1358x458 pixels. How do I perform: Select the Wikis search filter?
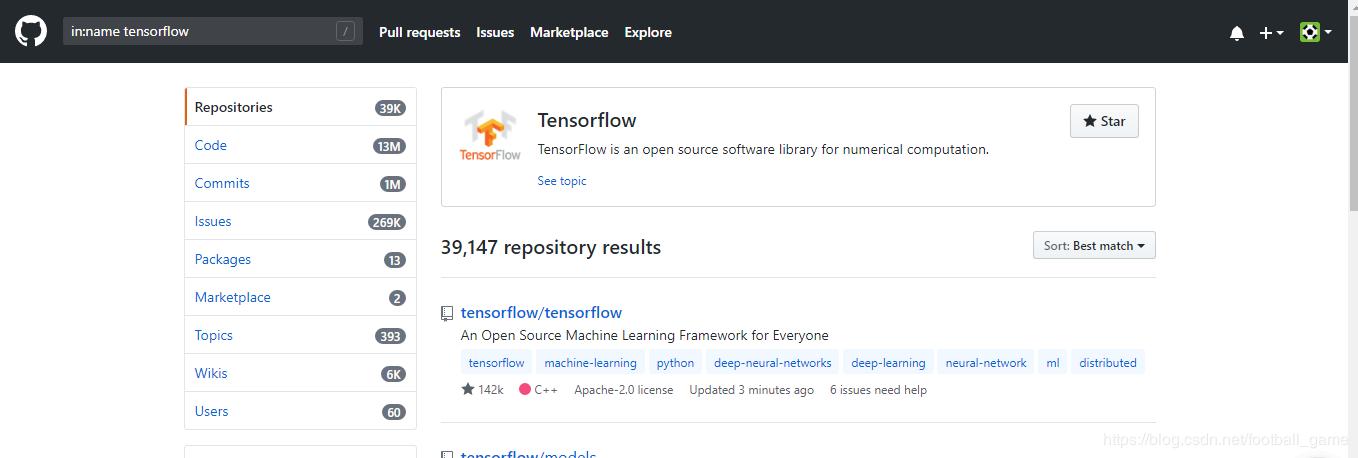coord(300,373)
